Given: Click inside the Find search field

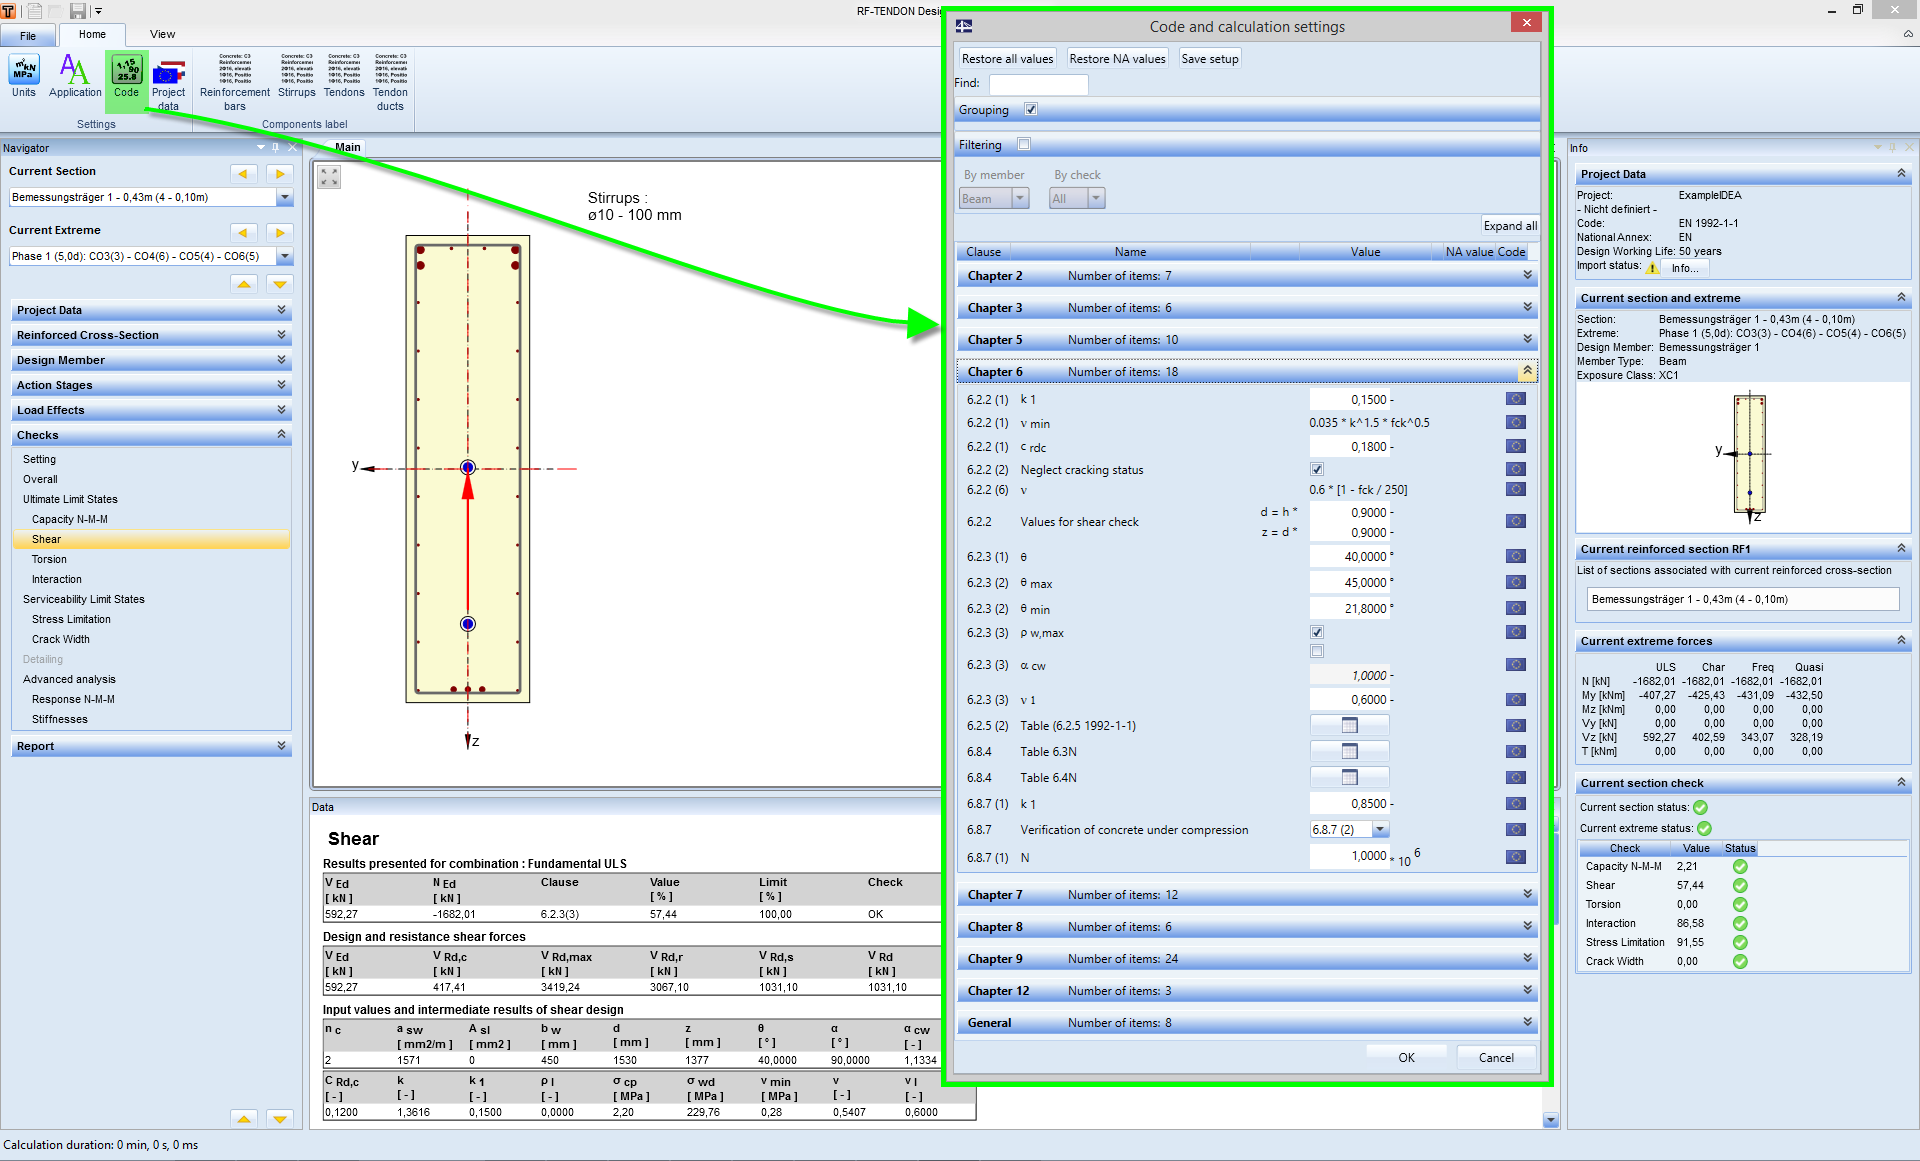Looking at the screenshot, I should 1038,84.
